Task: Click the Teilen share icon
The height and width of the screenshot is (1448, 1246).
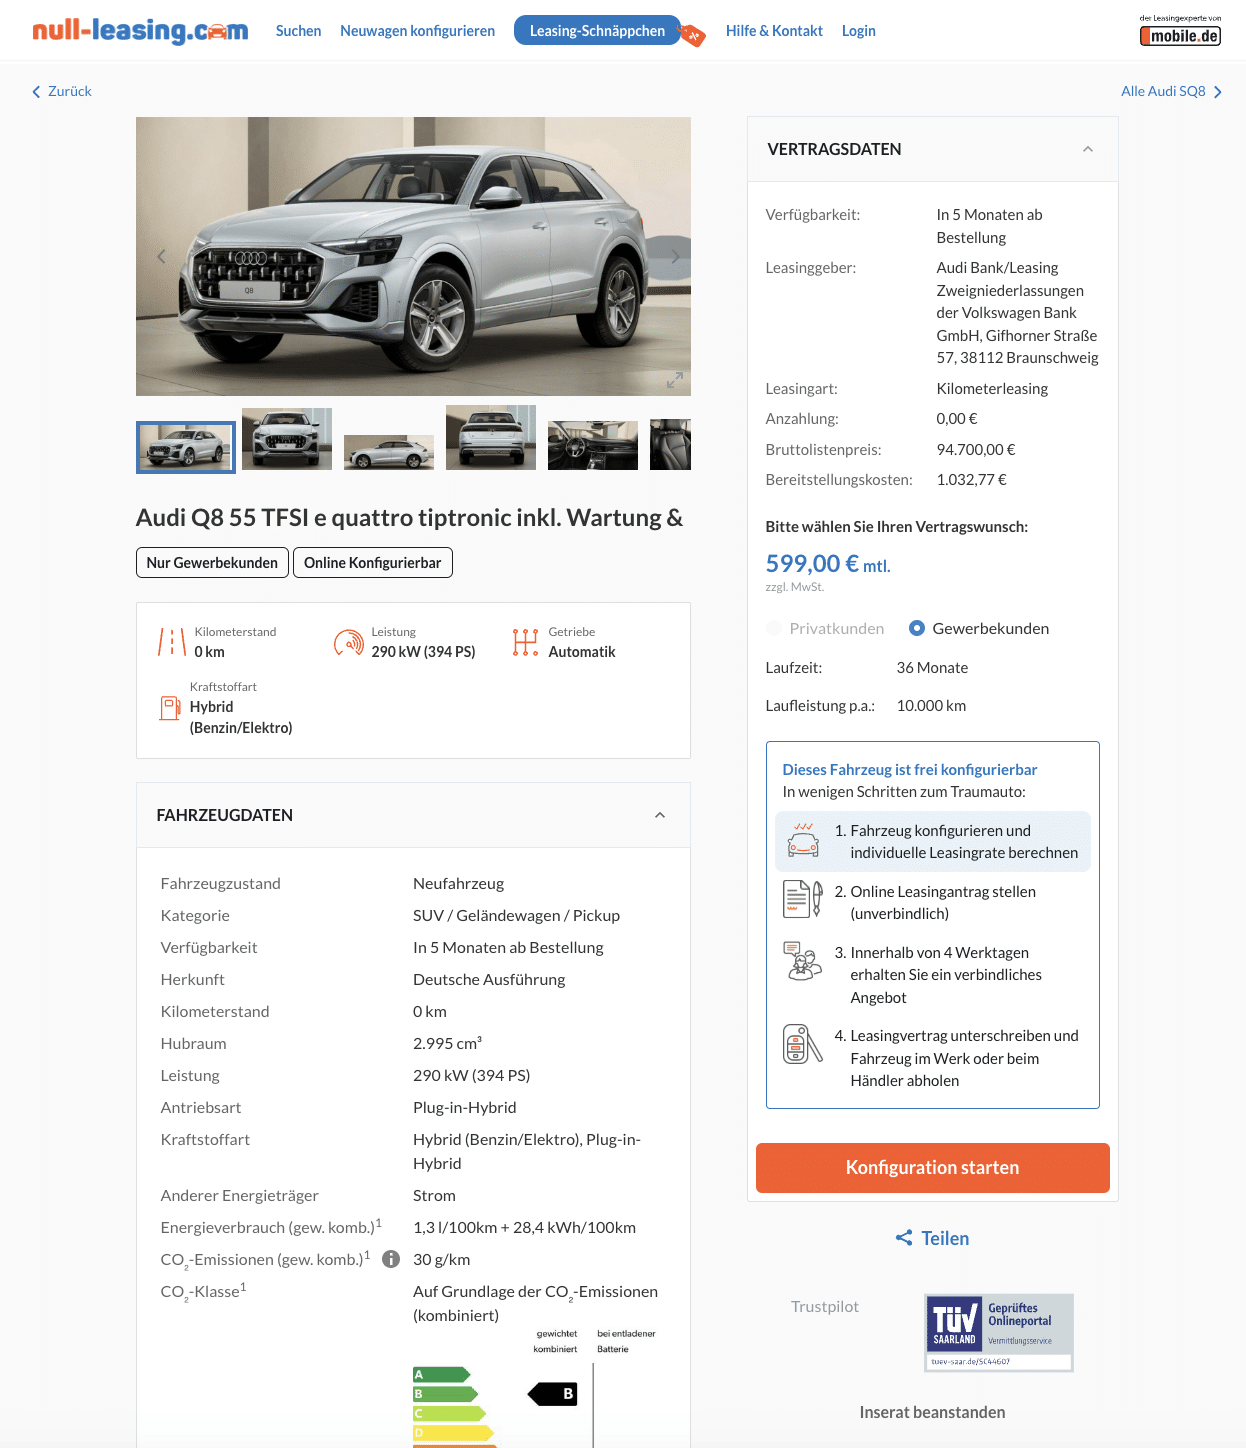Action: pos(904,1238)
